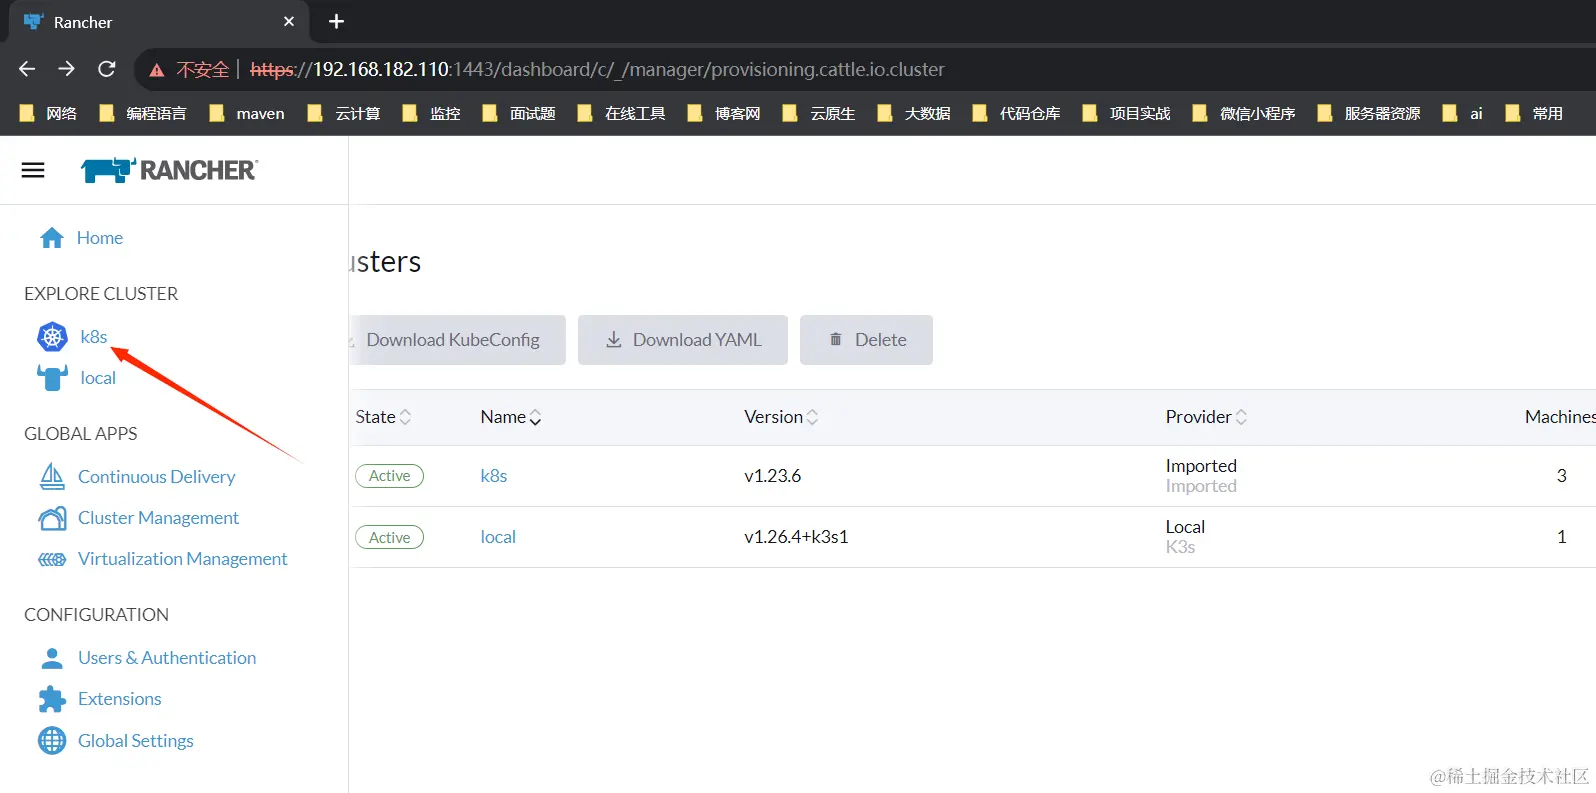Click the k8s cluster helm icon
This screenshot has height=793, width=1596.
52,337
